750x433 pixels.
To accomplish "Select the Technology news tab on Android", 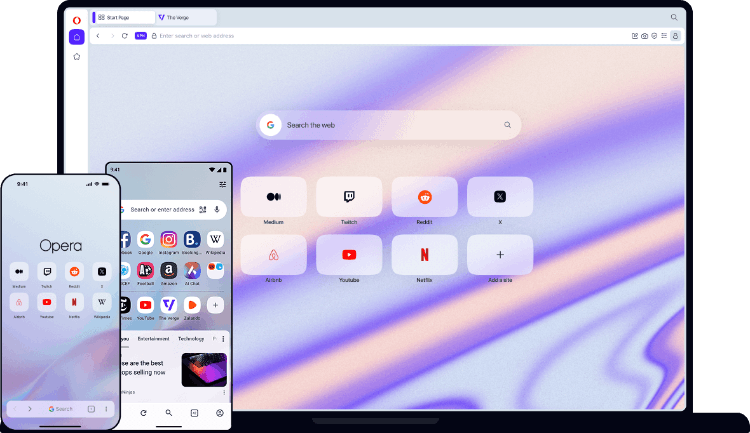I will point(190,339).
